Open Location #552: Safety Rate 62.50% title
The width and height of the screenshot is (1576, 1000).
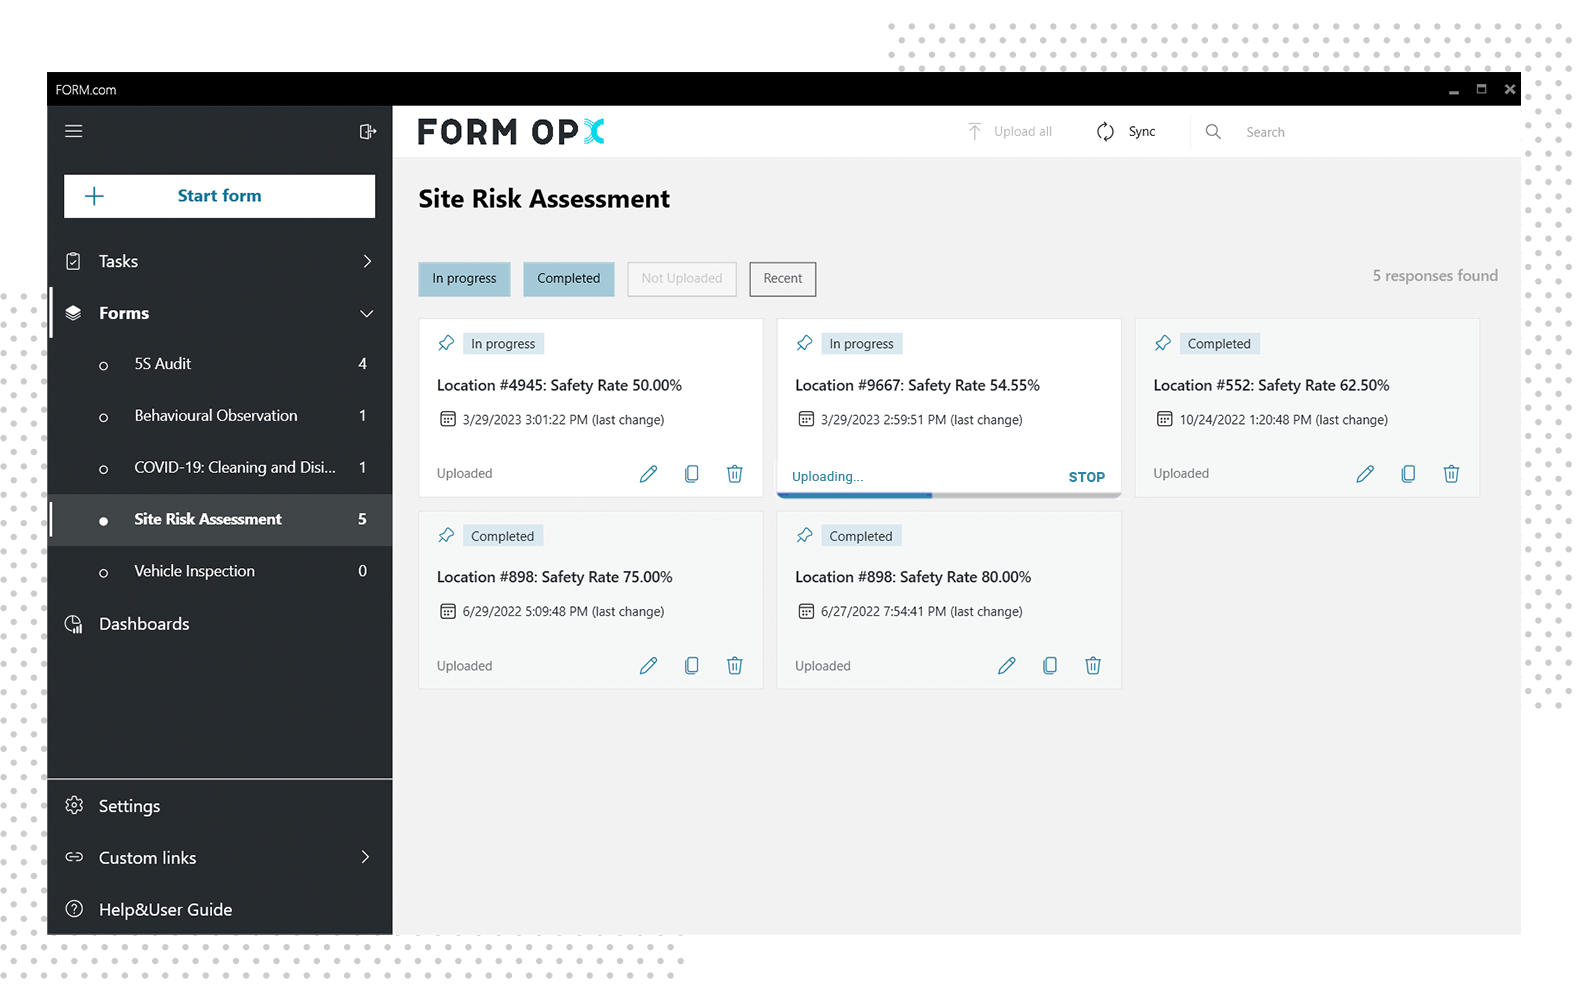pos(1271,385)
